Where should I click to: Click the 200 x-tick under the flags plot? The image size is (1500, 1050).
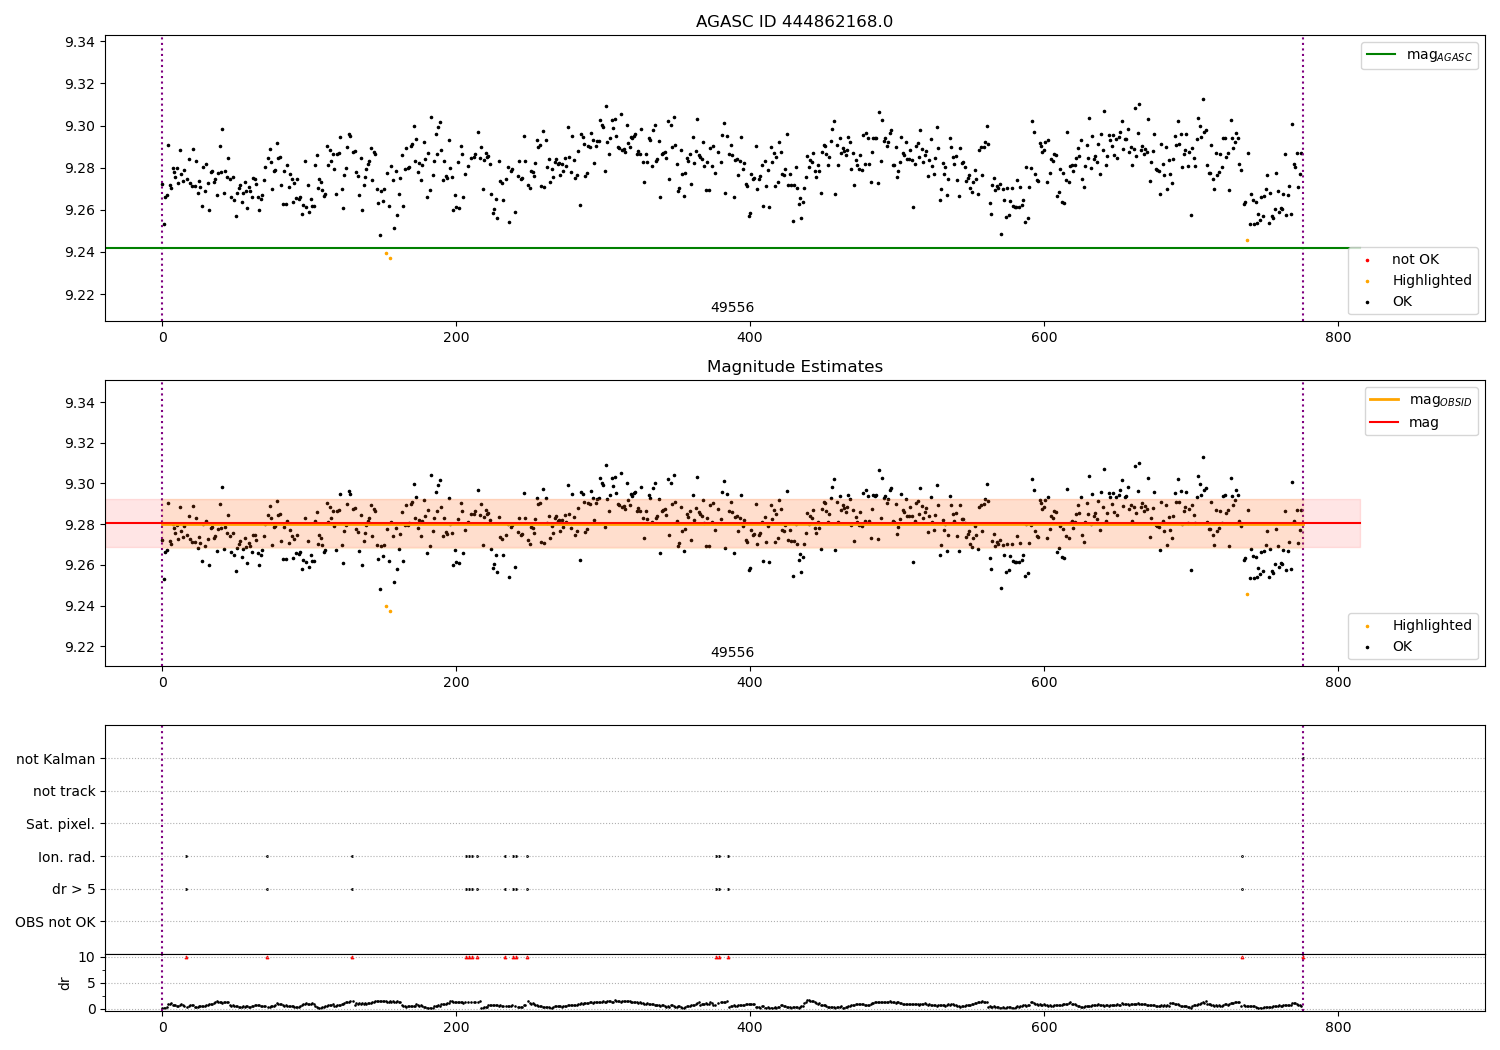point(456,1028)
